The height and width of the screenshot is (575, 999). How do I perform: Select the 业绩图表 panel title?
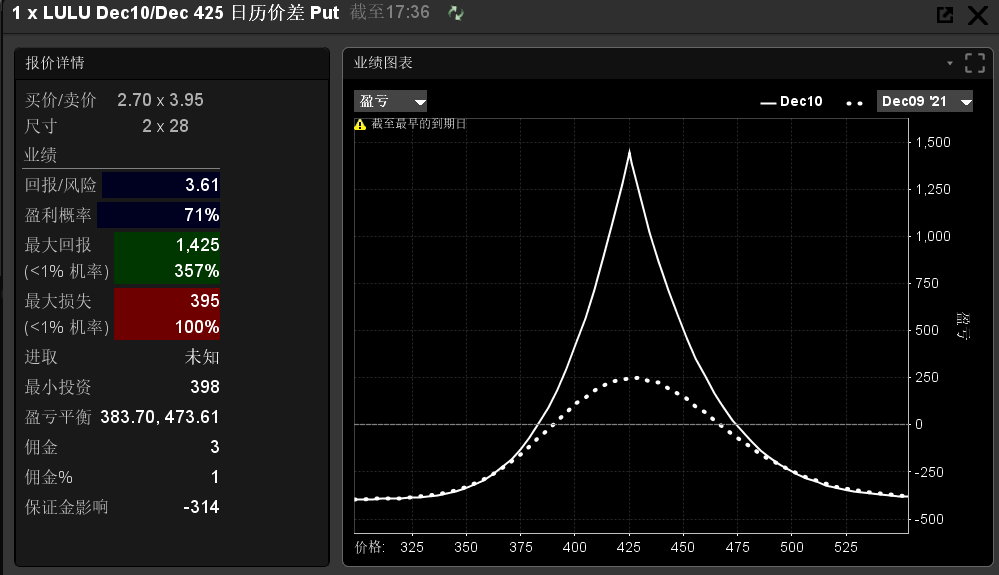[383, 63]
